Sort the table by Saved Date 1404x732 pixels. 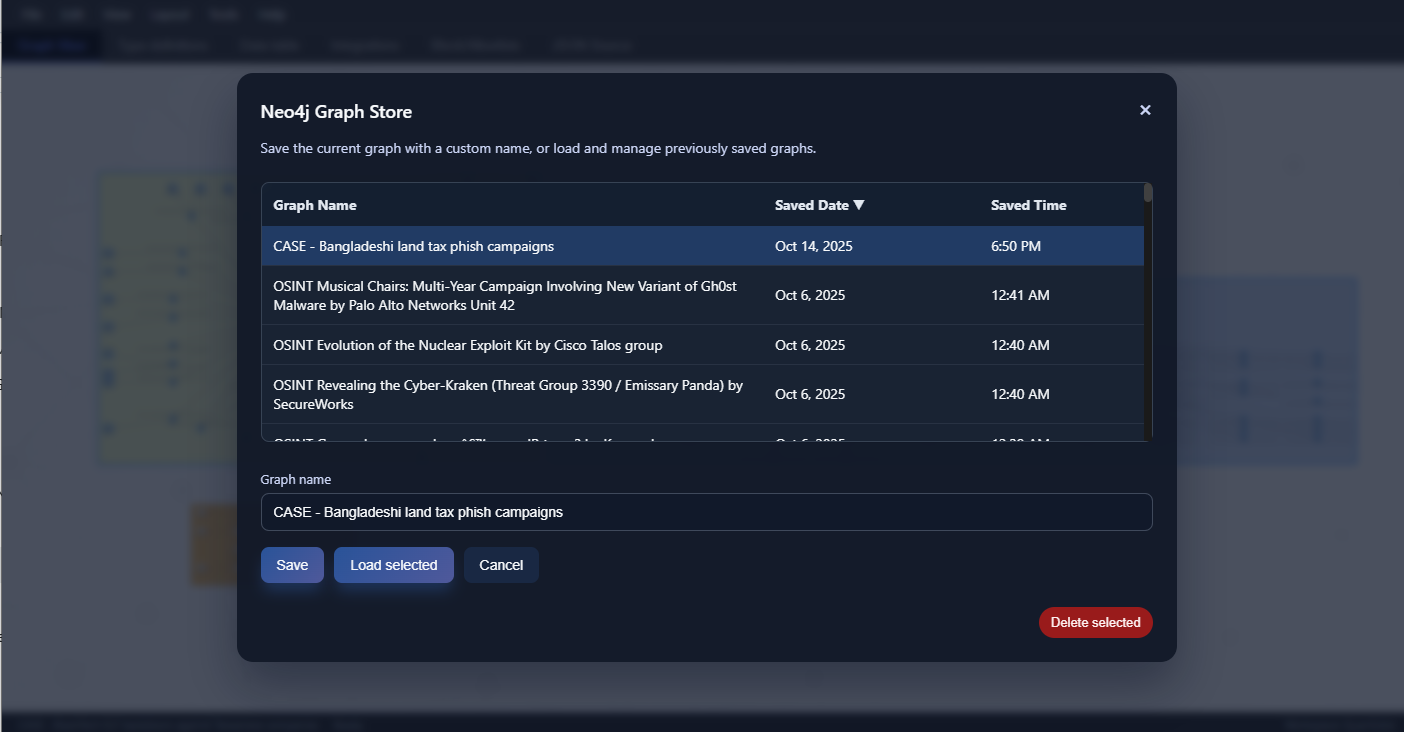(819, 205)
